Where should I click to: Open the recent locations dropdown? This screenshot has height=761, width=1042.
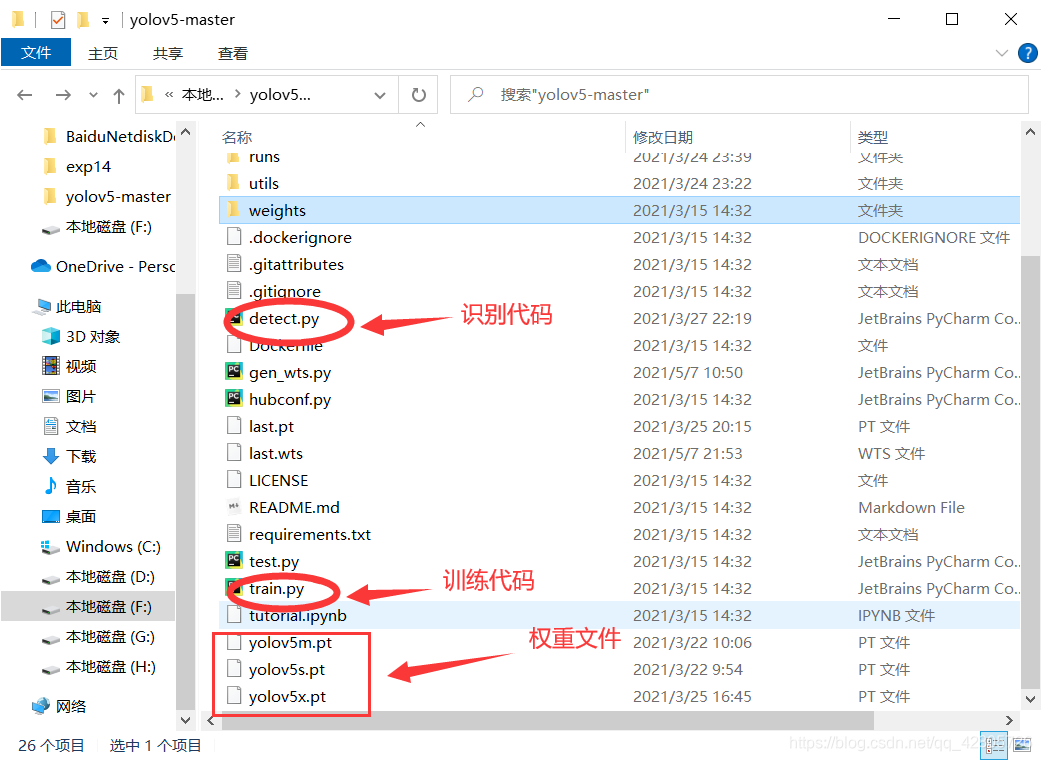(94, 95)
